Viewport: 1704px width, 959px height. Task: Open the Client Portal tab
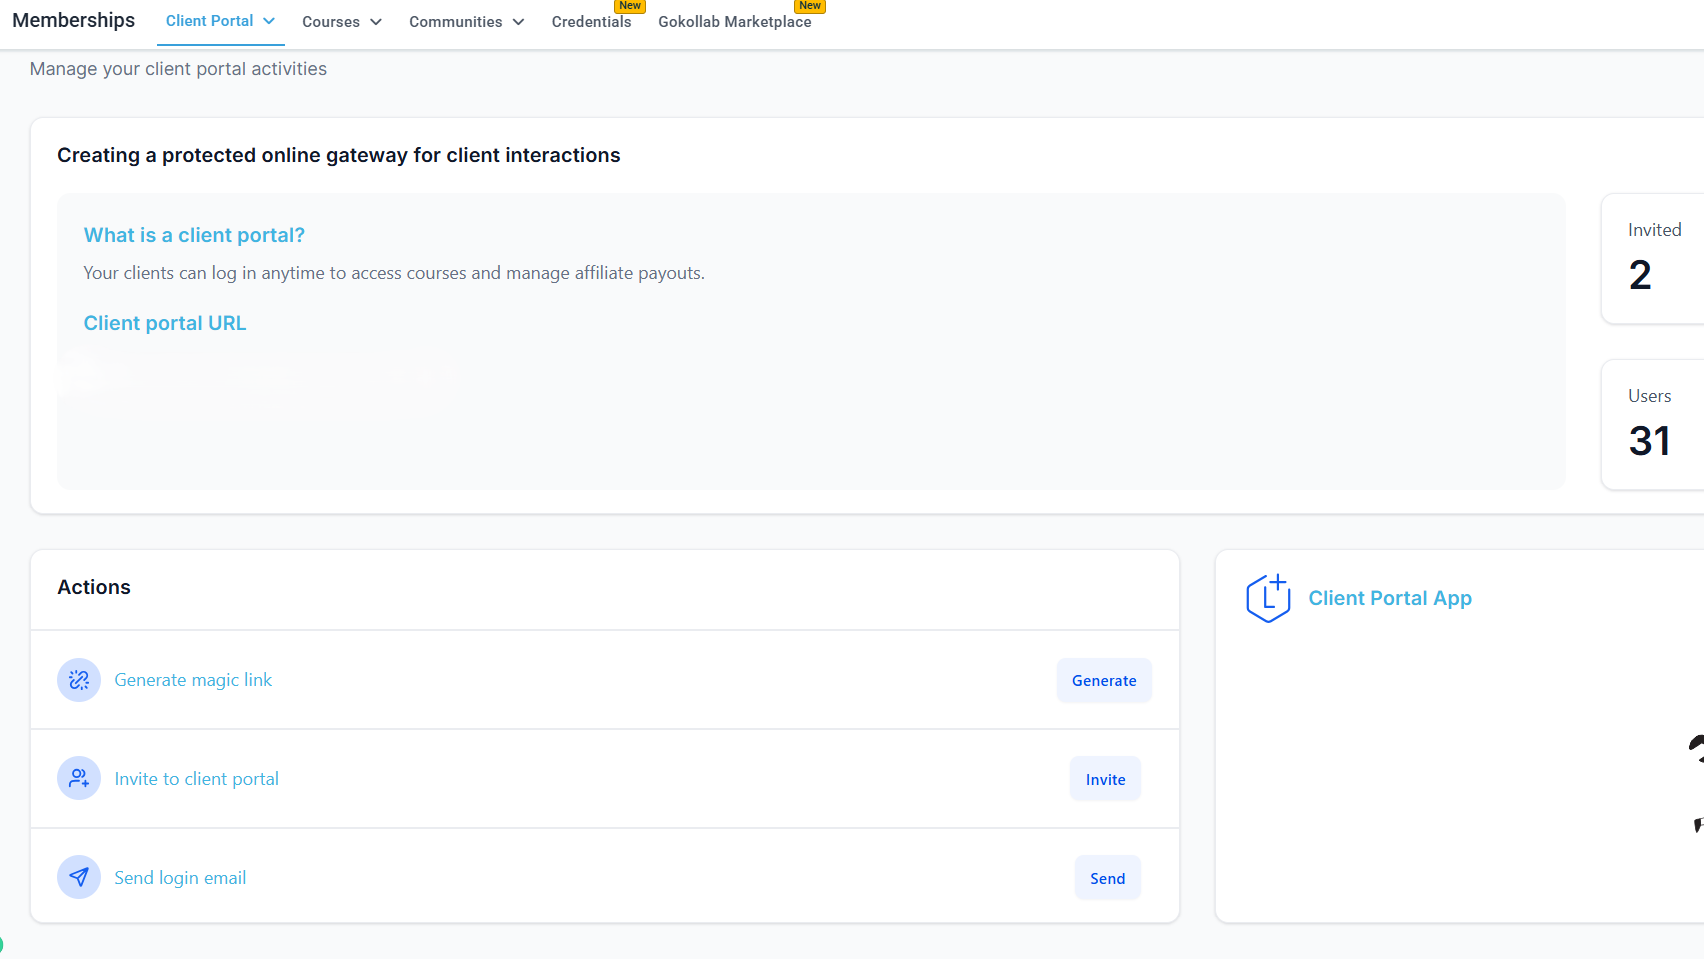220,21
